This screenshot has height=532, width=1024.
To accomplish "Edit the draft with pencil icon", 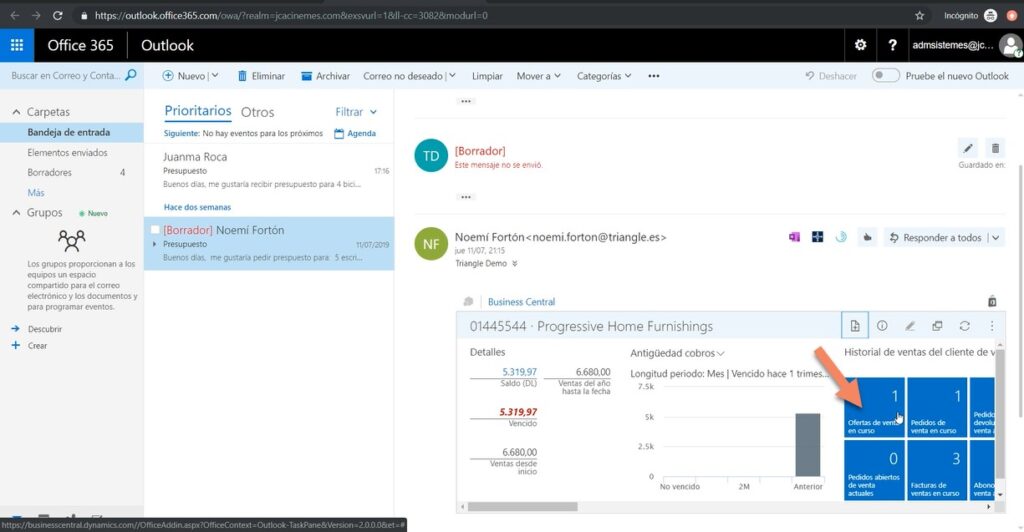I will [967, 147].
